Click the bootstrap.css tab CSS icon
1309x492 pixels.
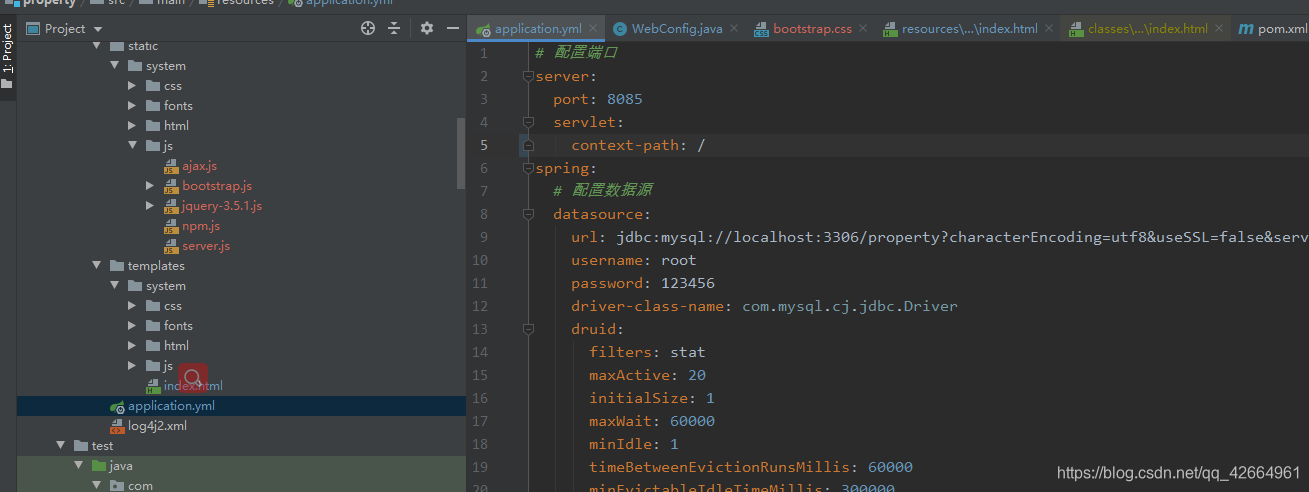coord(761,29)
